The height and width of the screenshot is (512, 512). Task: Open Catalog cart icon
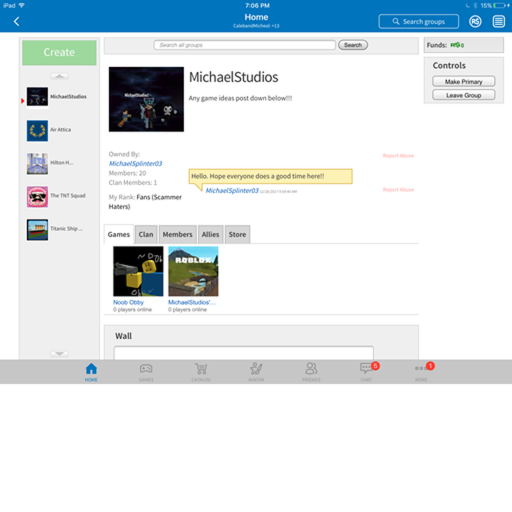[201, 372]
